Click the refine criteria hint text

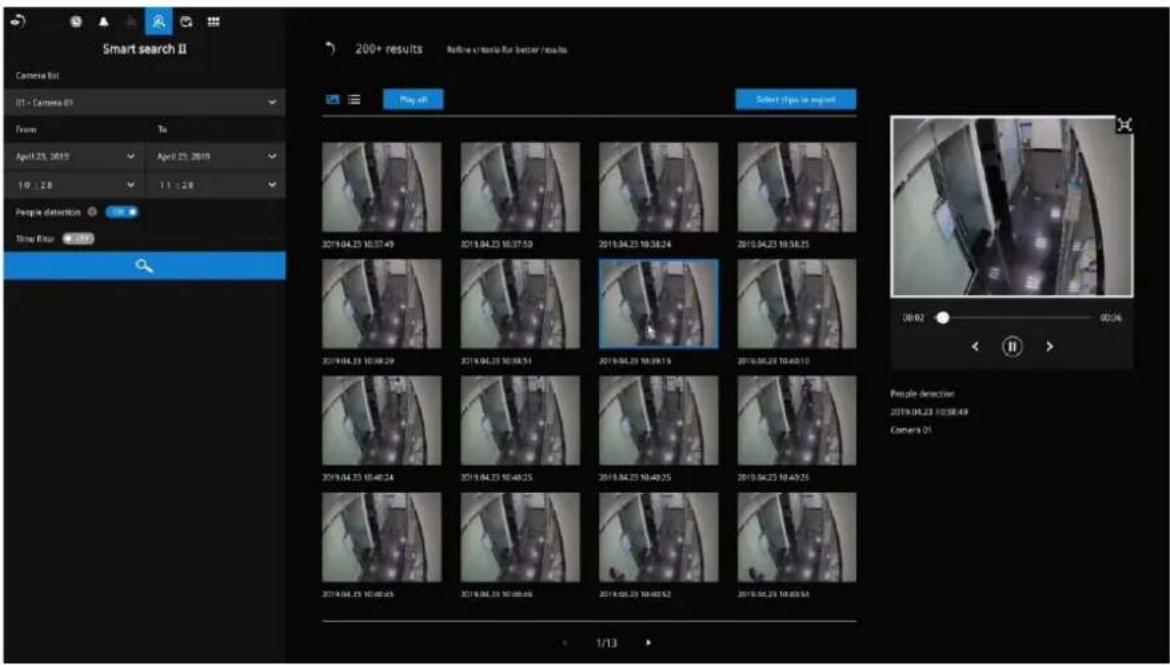point(507,50)
